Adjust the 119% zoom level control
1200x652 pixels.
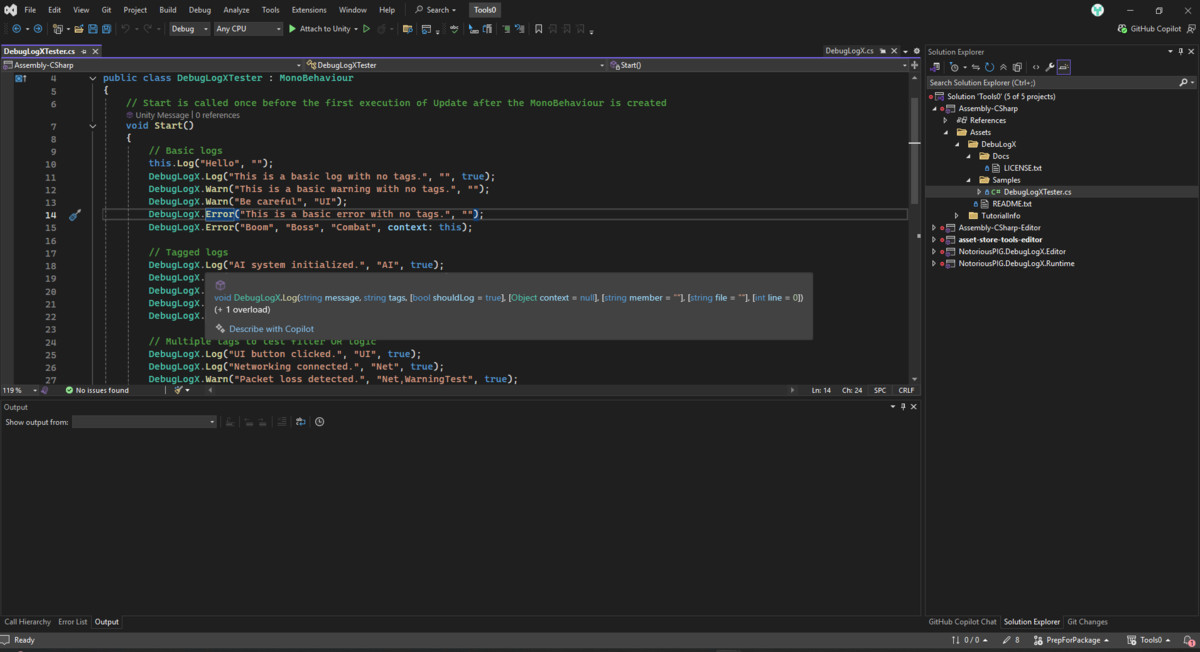(18, 390)
